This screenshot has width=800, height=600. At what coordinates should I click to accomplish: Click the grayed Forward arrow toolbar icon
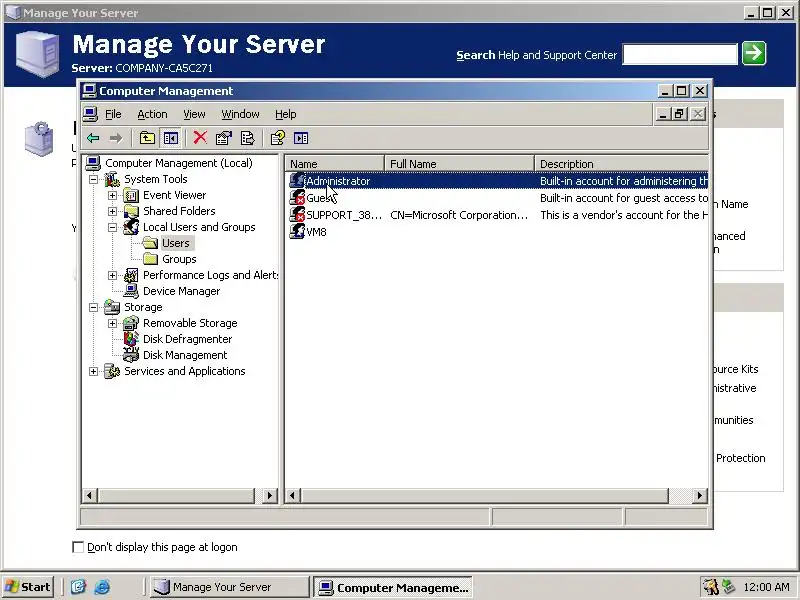tap(116, 138)
